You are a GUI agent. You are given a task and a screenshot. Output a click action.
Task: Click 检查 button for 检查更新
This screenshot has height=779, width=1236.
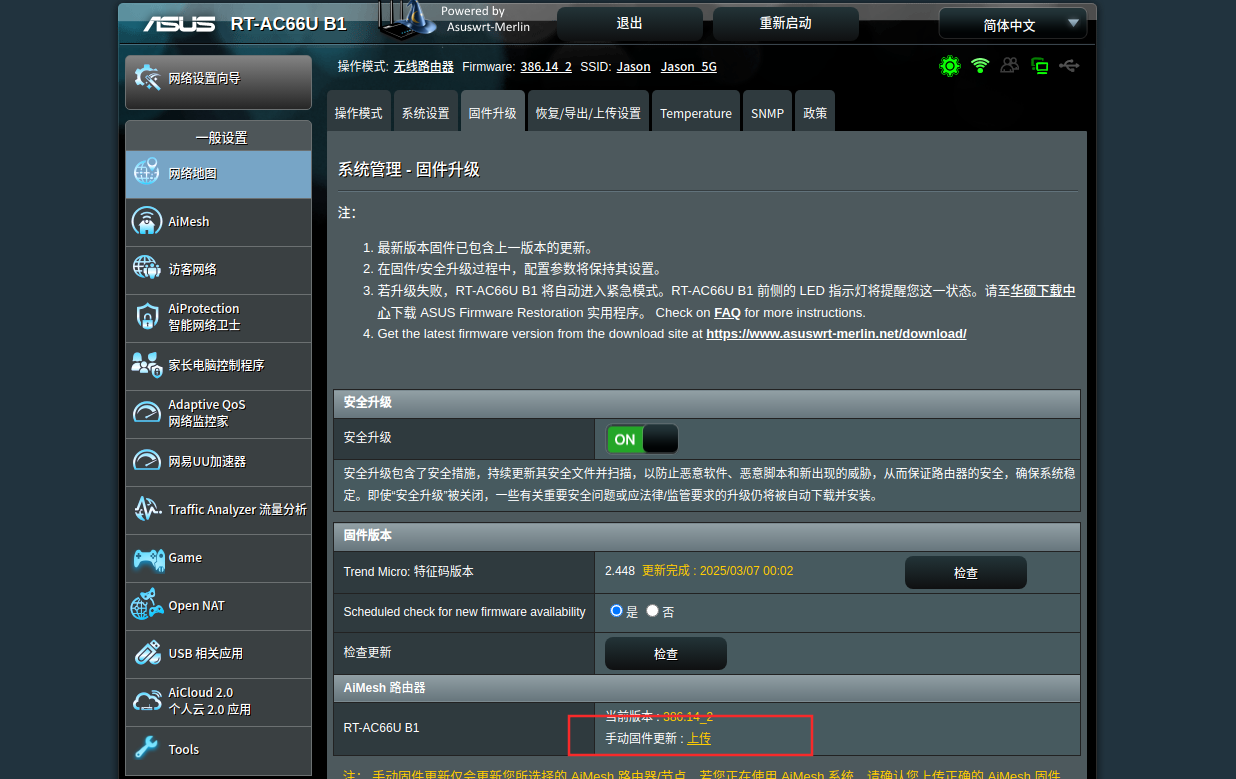point(665,653)
